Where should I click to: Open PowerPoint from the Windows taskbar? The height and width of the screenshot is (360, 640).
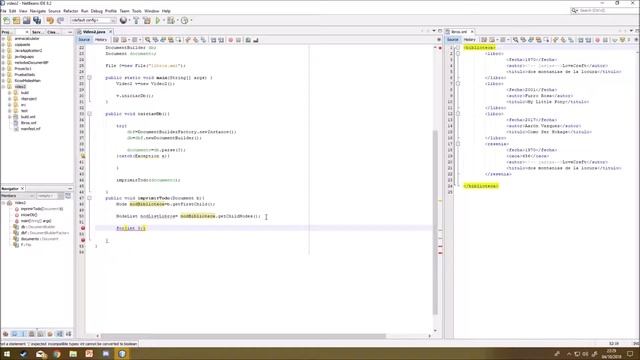[x=89, y=354]
